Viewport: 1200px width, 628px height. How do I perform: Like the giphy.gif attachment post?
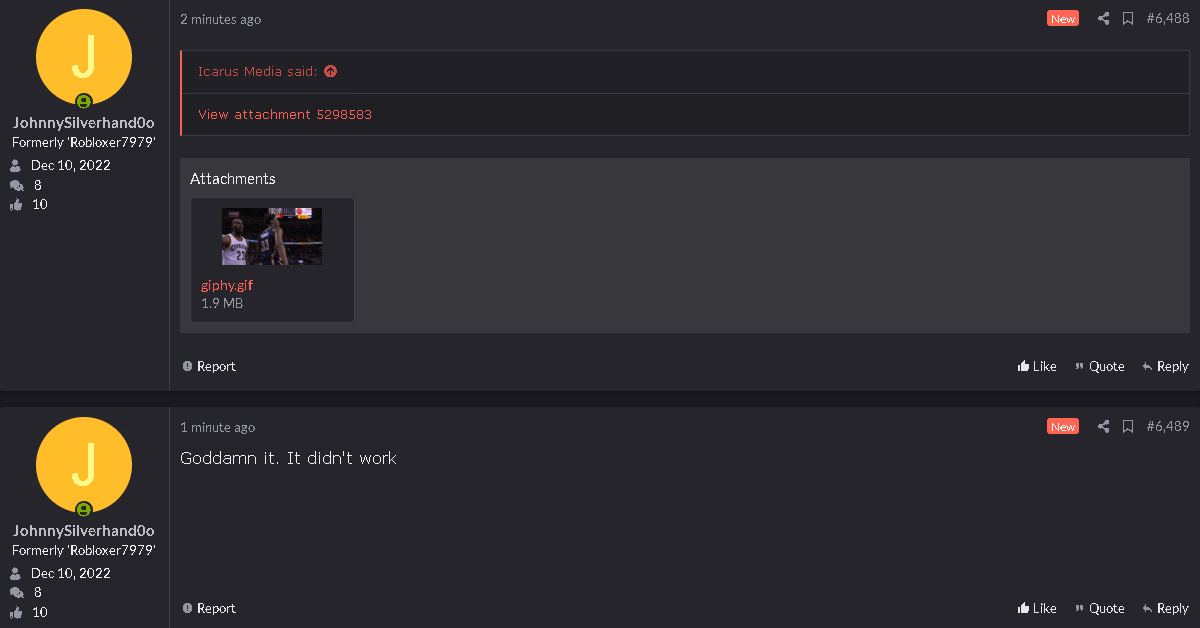click(1037, 366)
